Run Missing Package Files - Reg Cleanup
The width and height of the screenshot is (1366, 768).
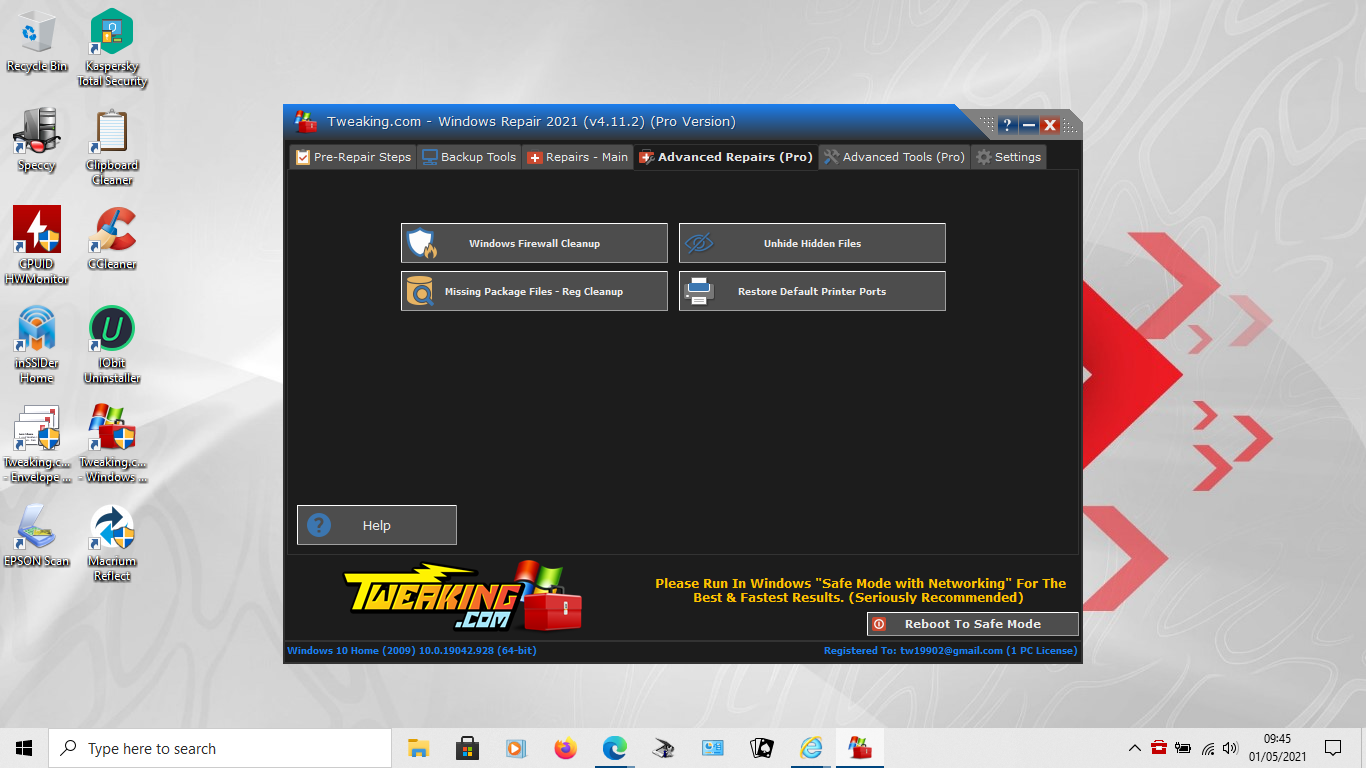click(534, 291)
